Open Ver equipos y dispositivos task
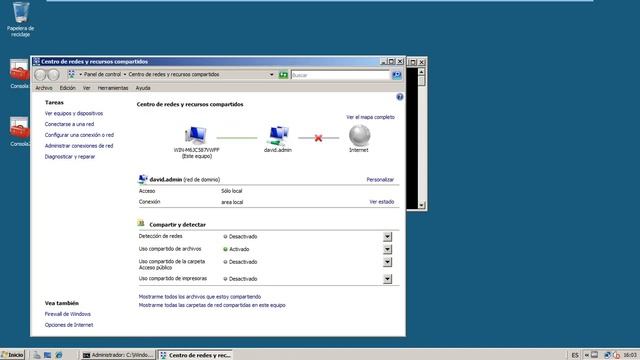Screen dimensions: 640x360 point(74,113)
